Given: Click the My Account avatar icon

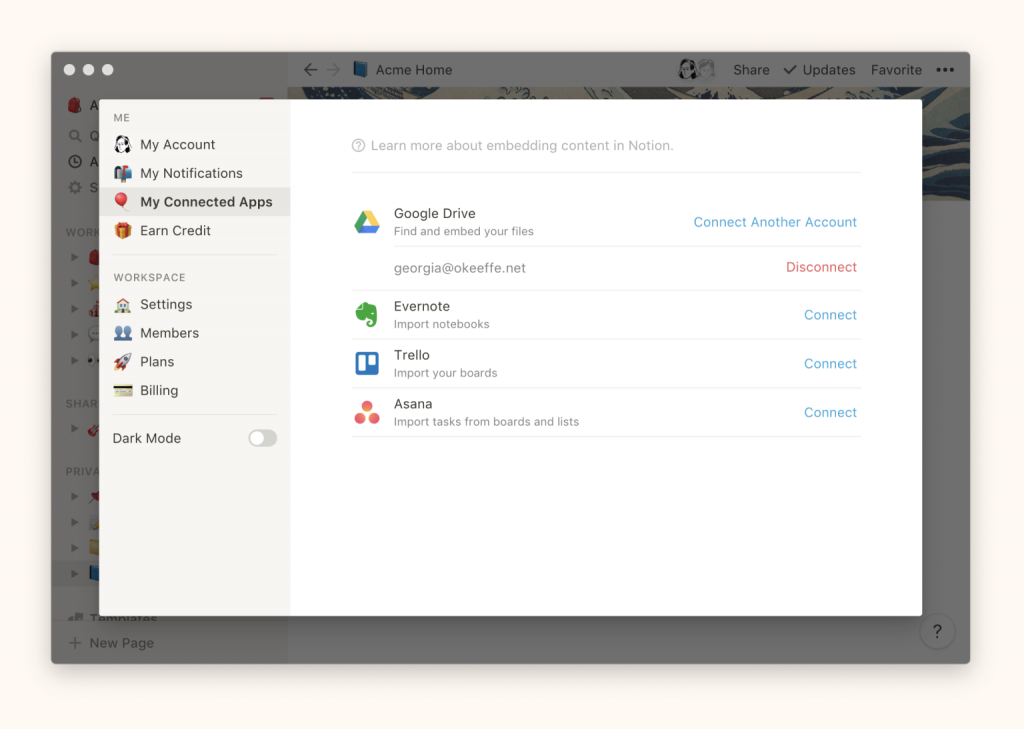Looking at the screenshot, I should pyautogui.click(x=123, y=144).
